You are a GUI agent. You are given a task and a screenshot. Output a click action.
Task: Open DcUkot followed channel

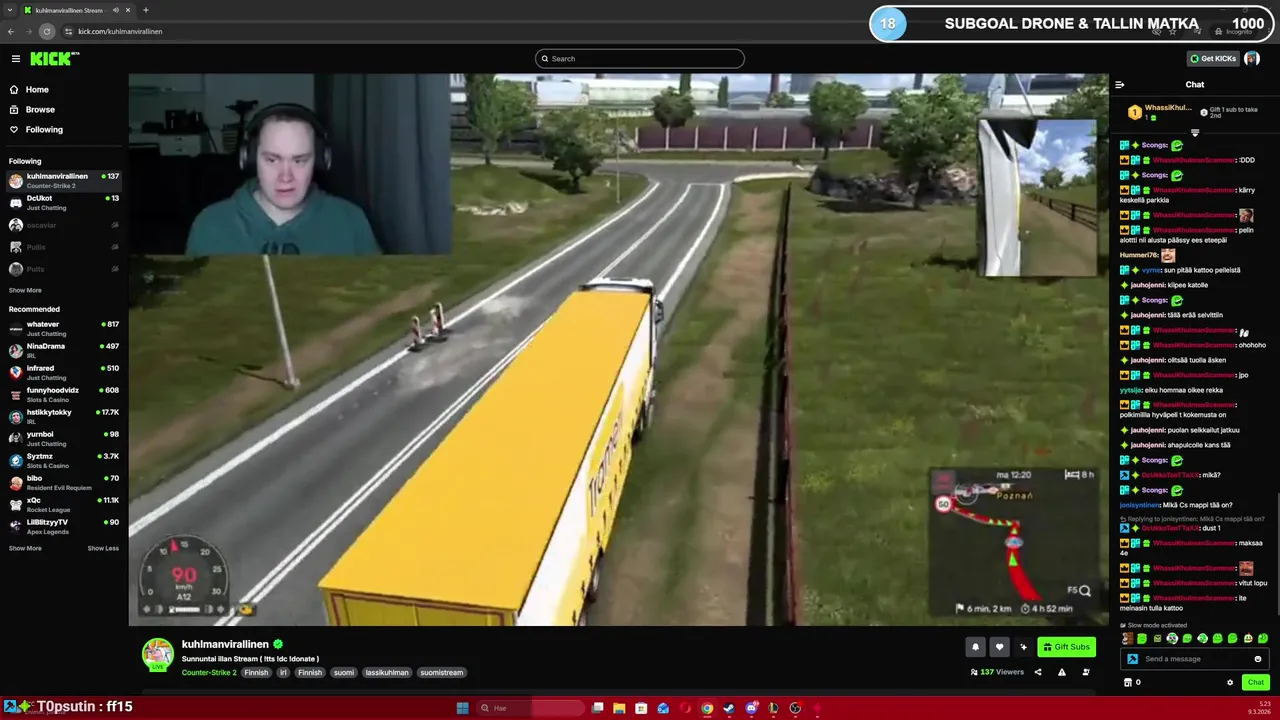point(62,201)
